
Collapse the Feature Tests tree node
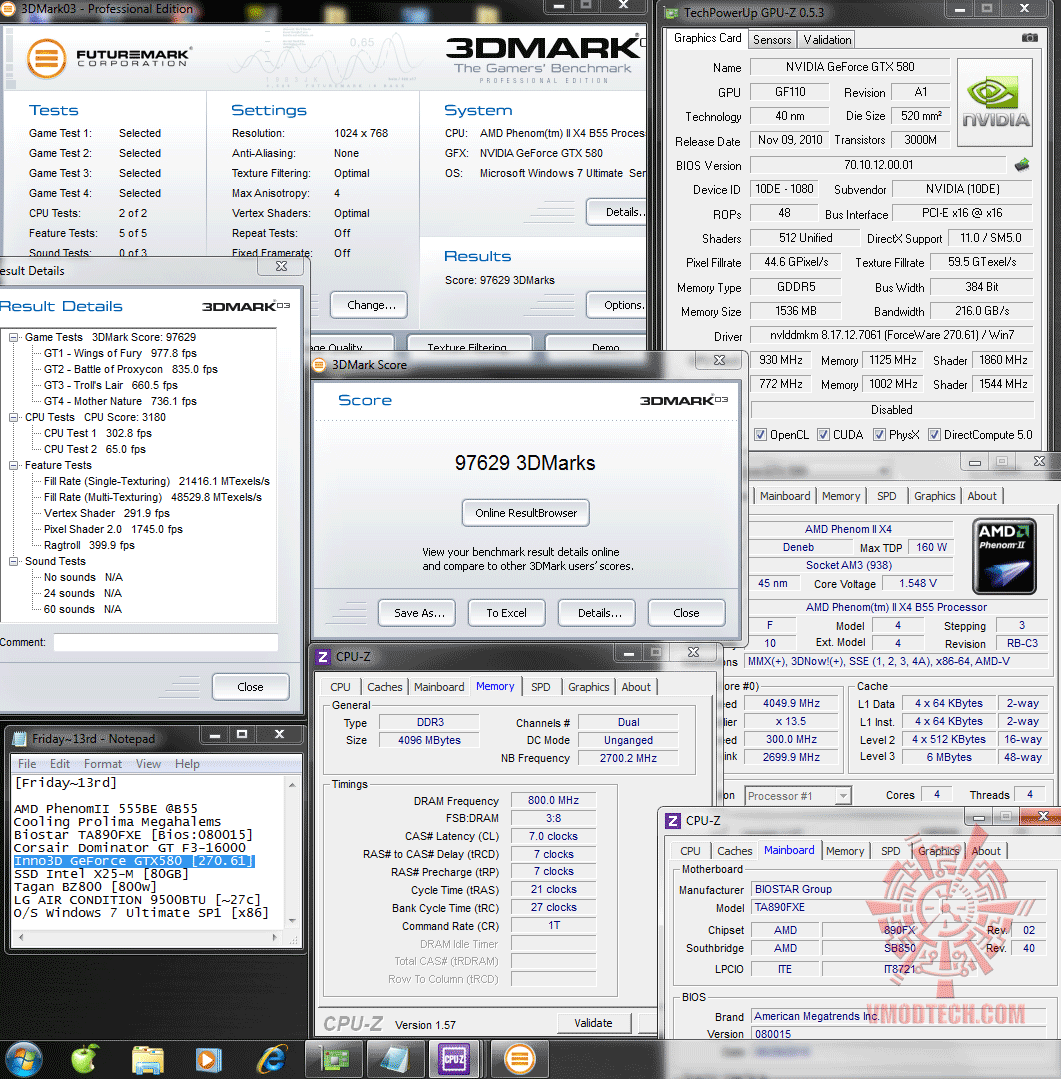click(13, 465)
